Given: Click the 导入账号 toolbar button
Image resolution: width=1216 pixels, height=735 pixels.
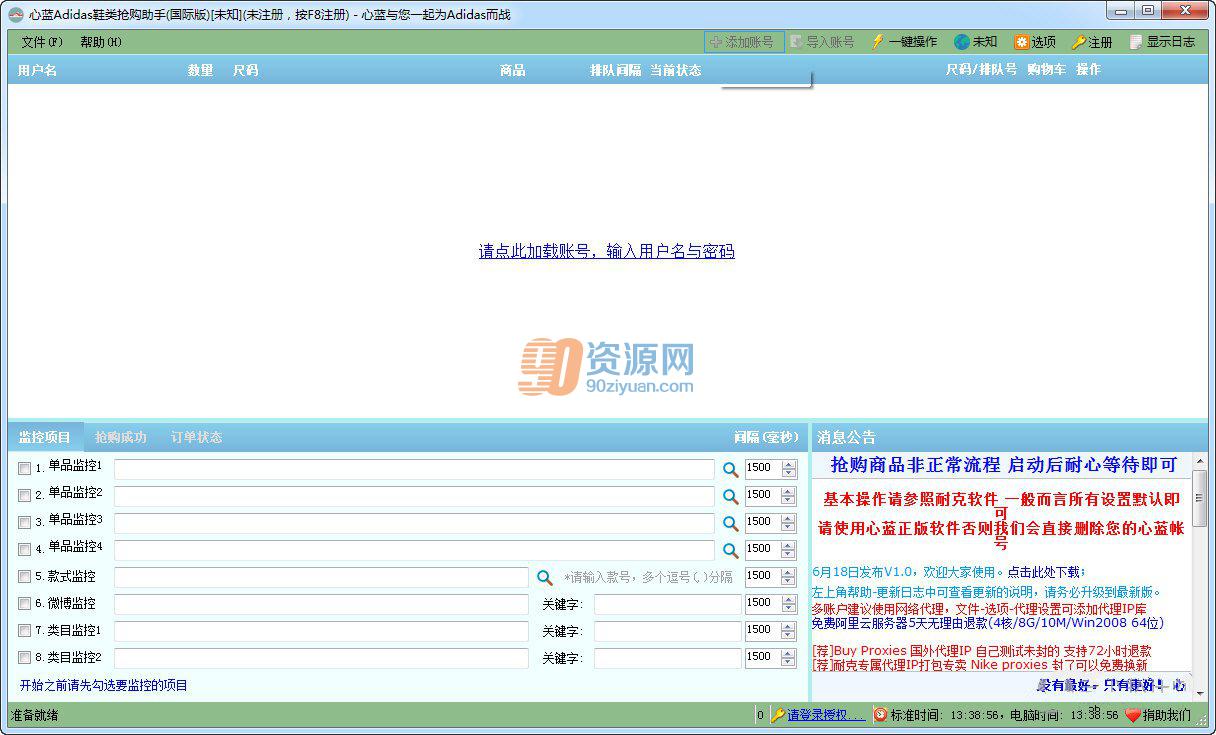Looking at the screenshot, I should click(822, 42).
